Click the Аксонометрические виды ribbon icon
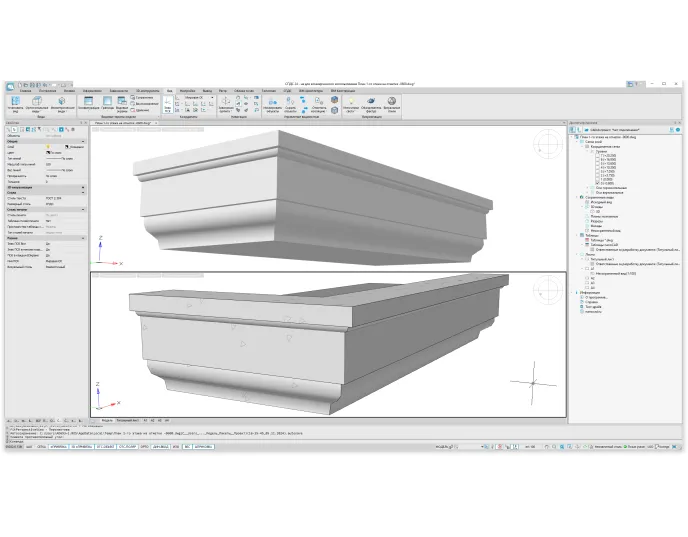Image resolution: width=688 pixels, height=537 pixels. click(x=62, y=103)
